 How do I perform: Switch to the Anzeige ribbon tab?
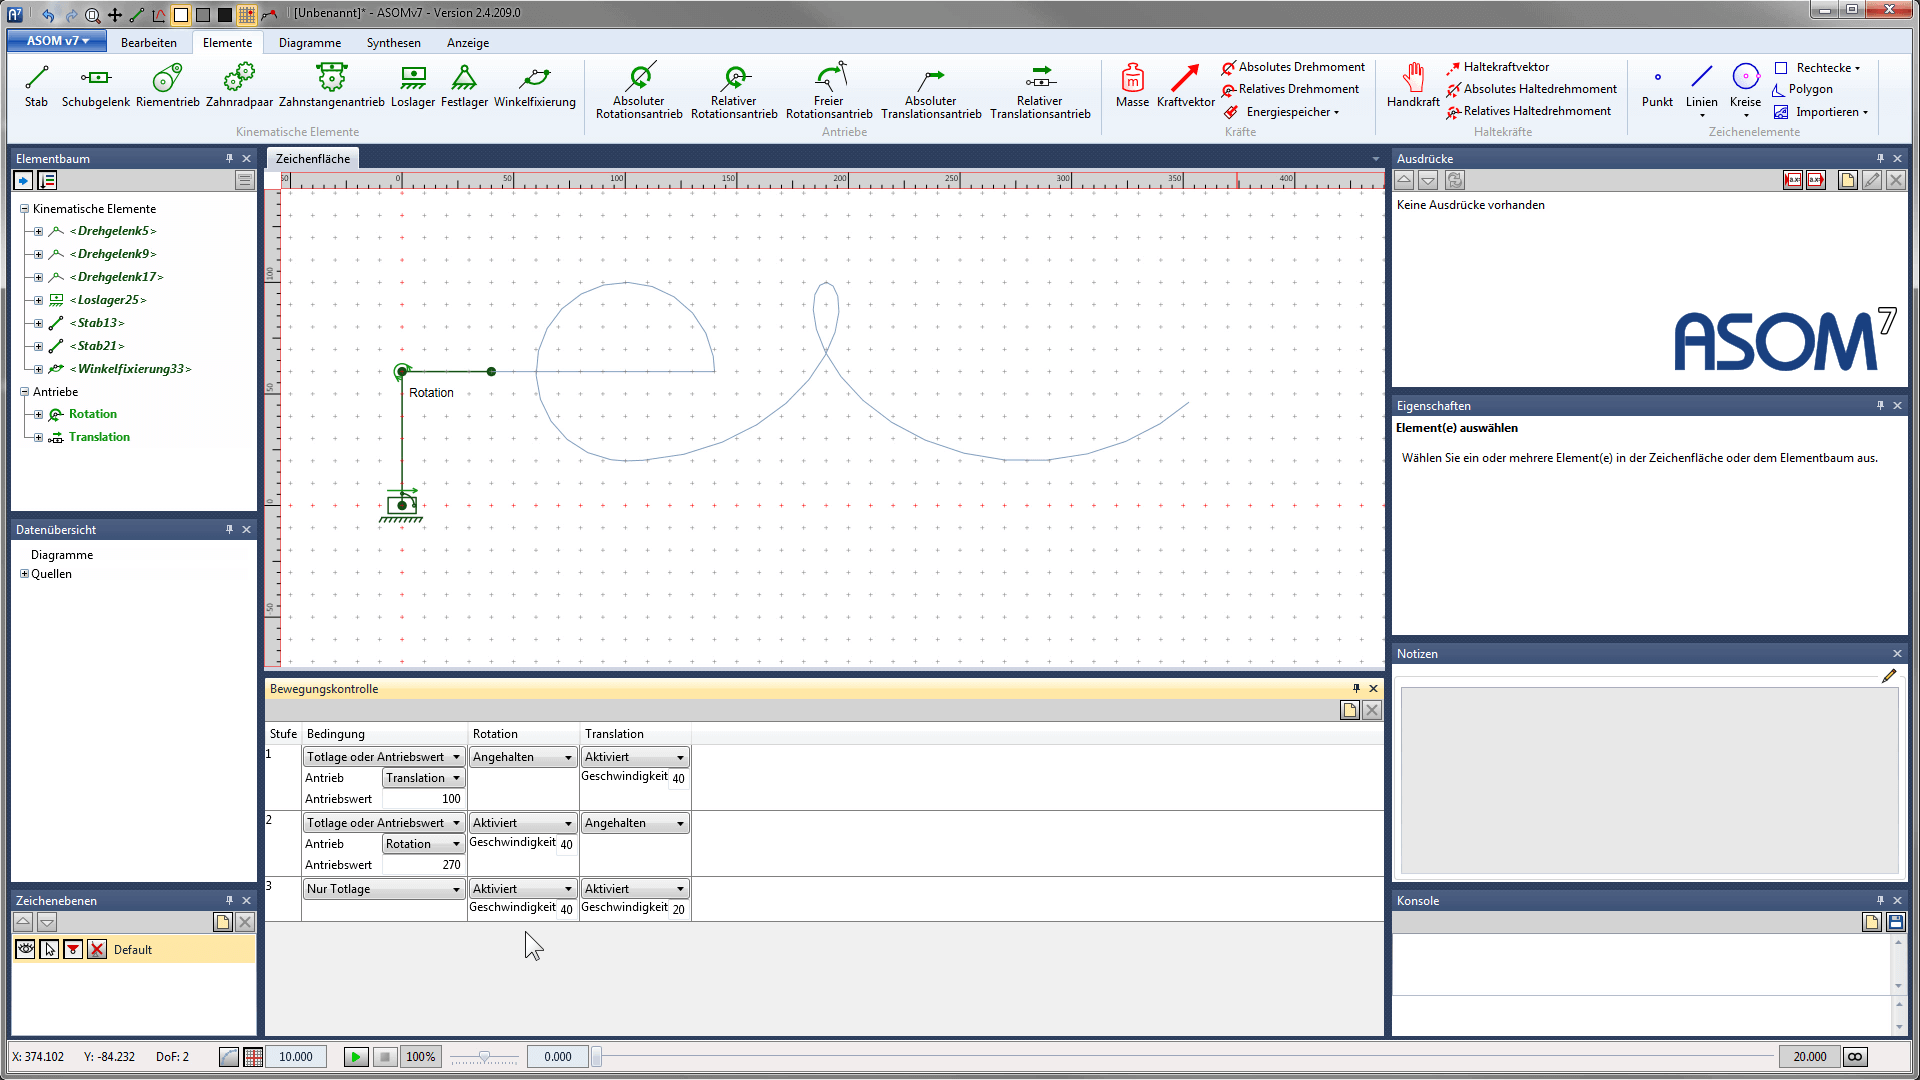click(x=468, y=43)
